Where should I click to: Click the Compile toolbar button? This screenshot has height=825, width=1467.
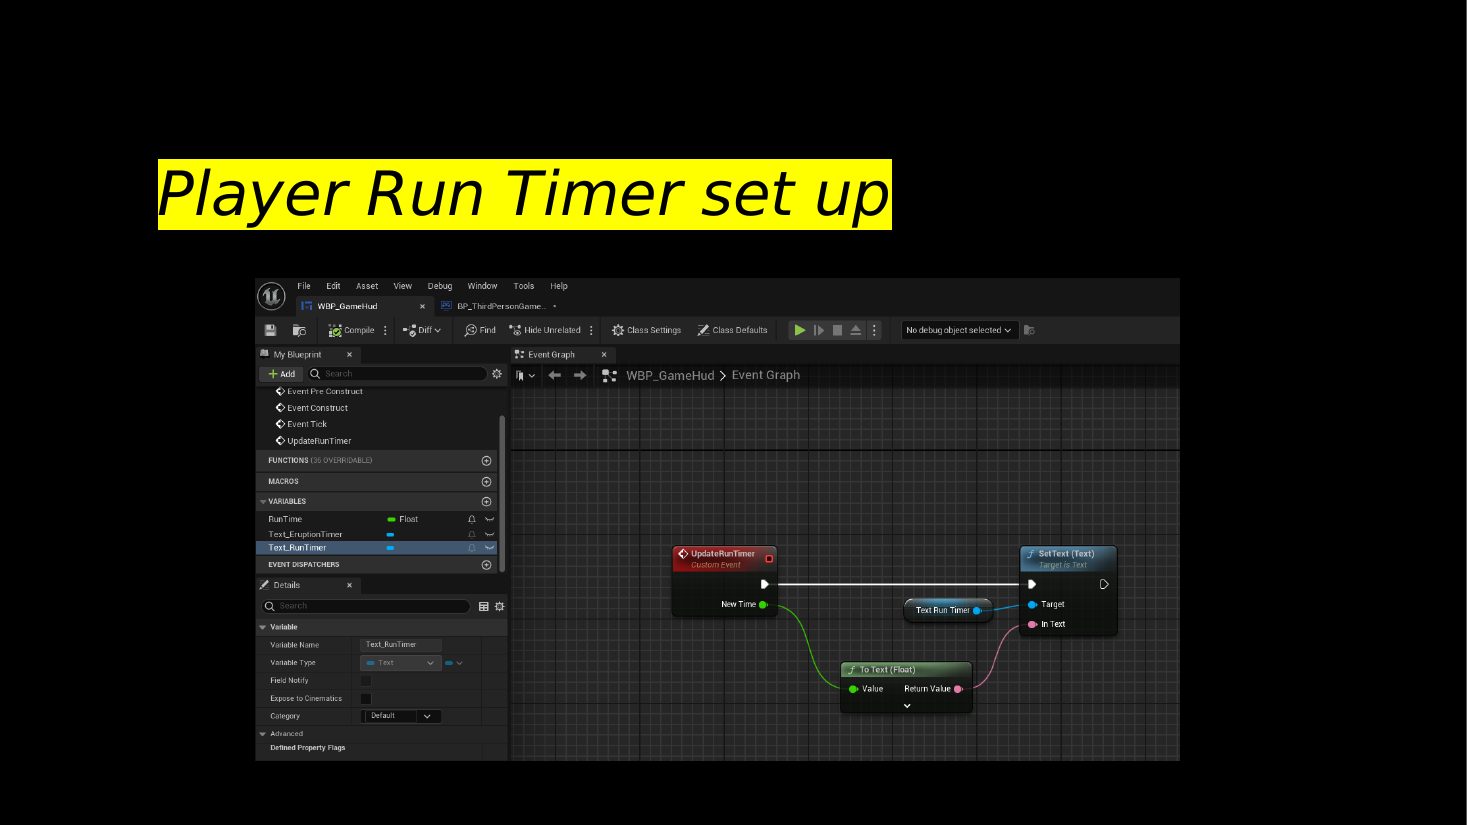[351, 330]
